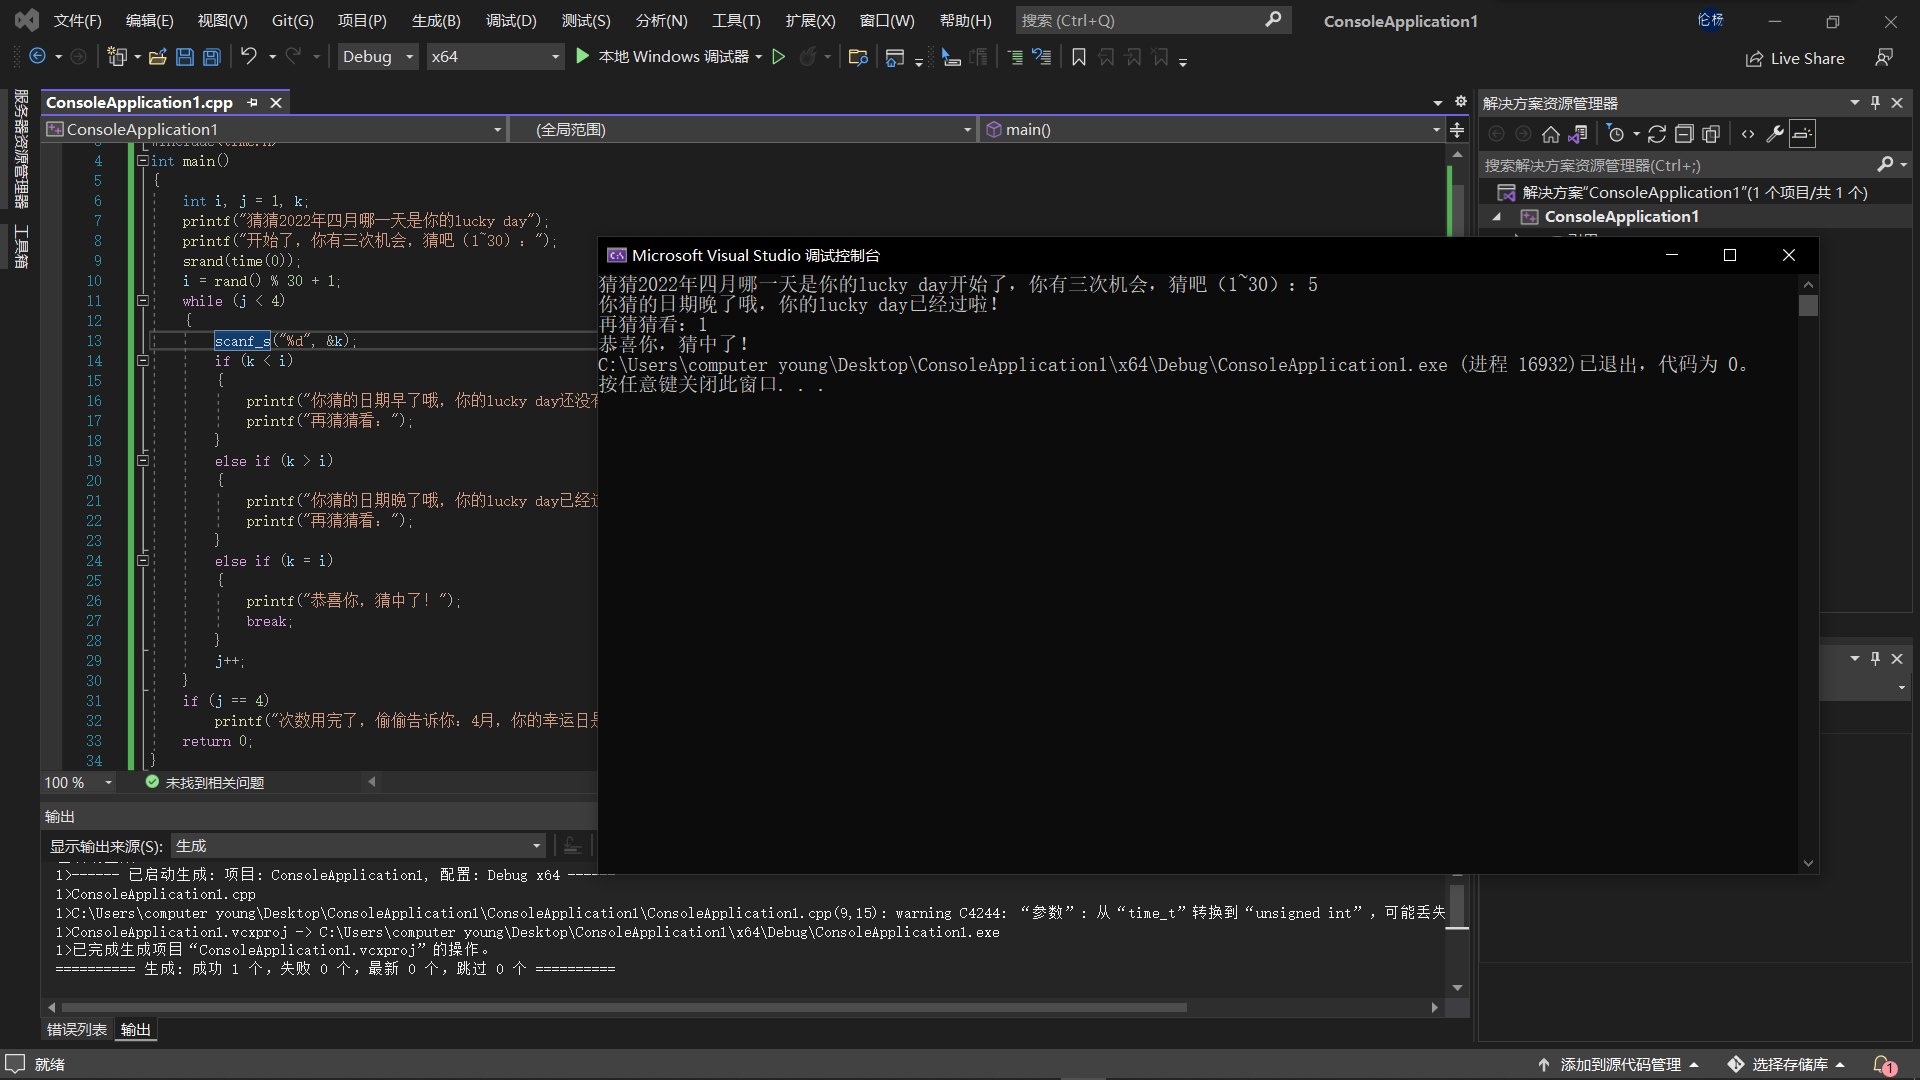Click the Bookmark toggle icon in toolbar
Screen dimensions: 1920x1080
pyautogui.click(x=1079, y=57)
